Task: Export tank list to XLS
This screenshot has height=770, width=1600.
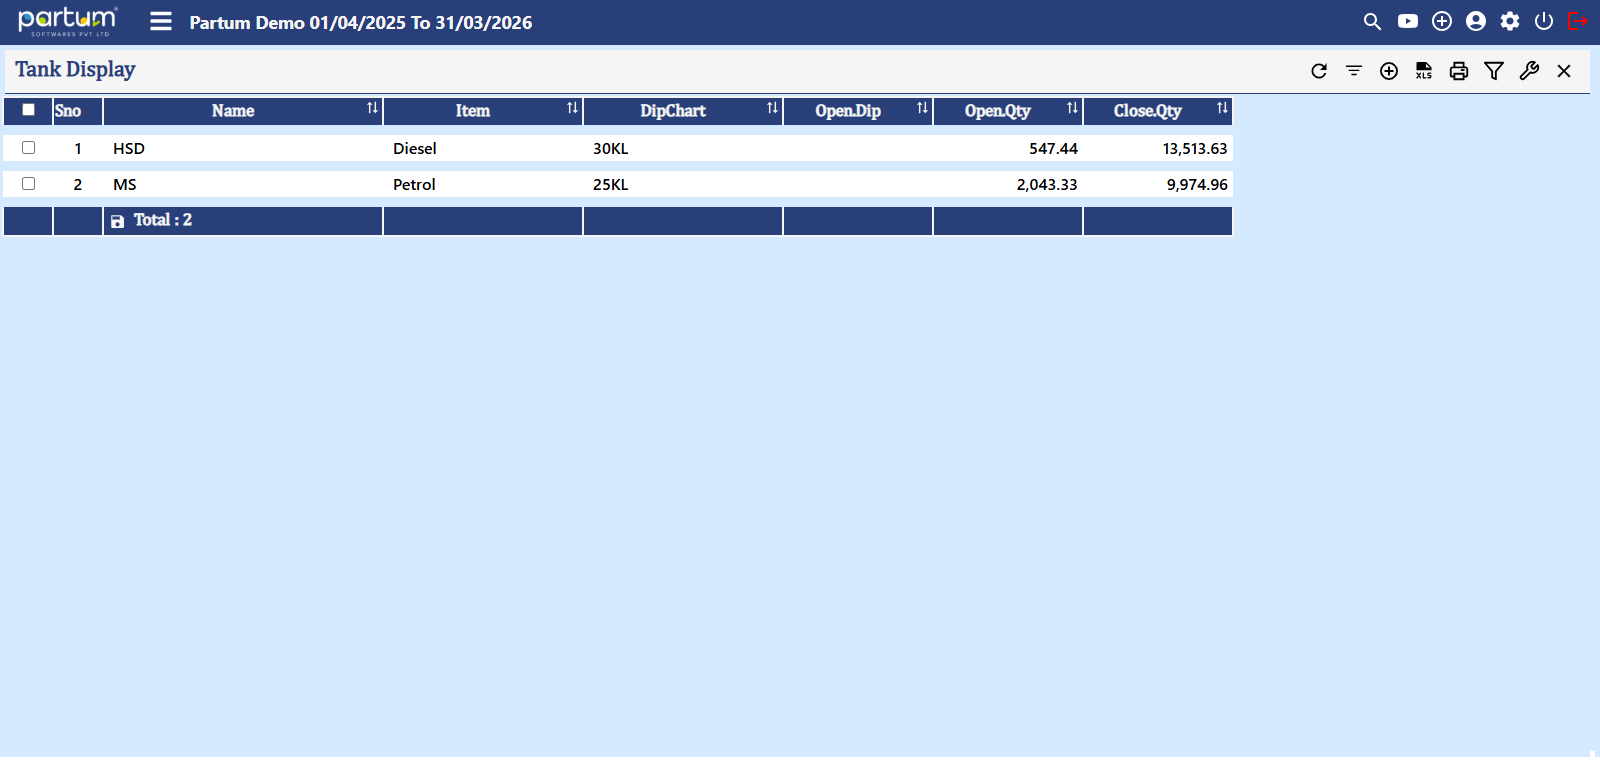Action: click(x=1424, y=71)
